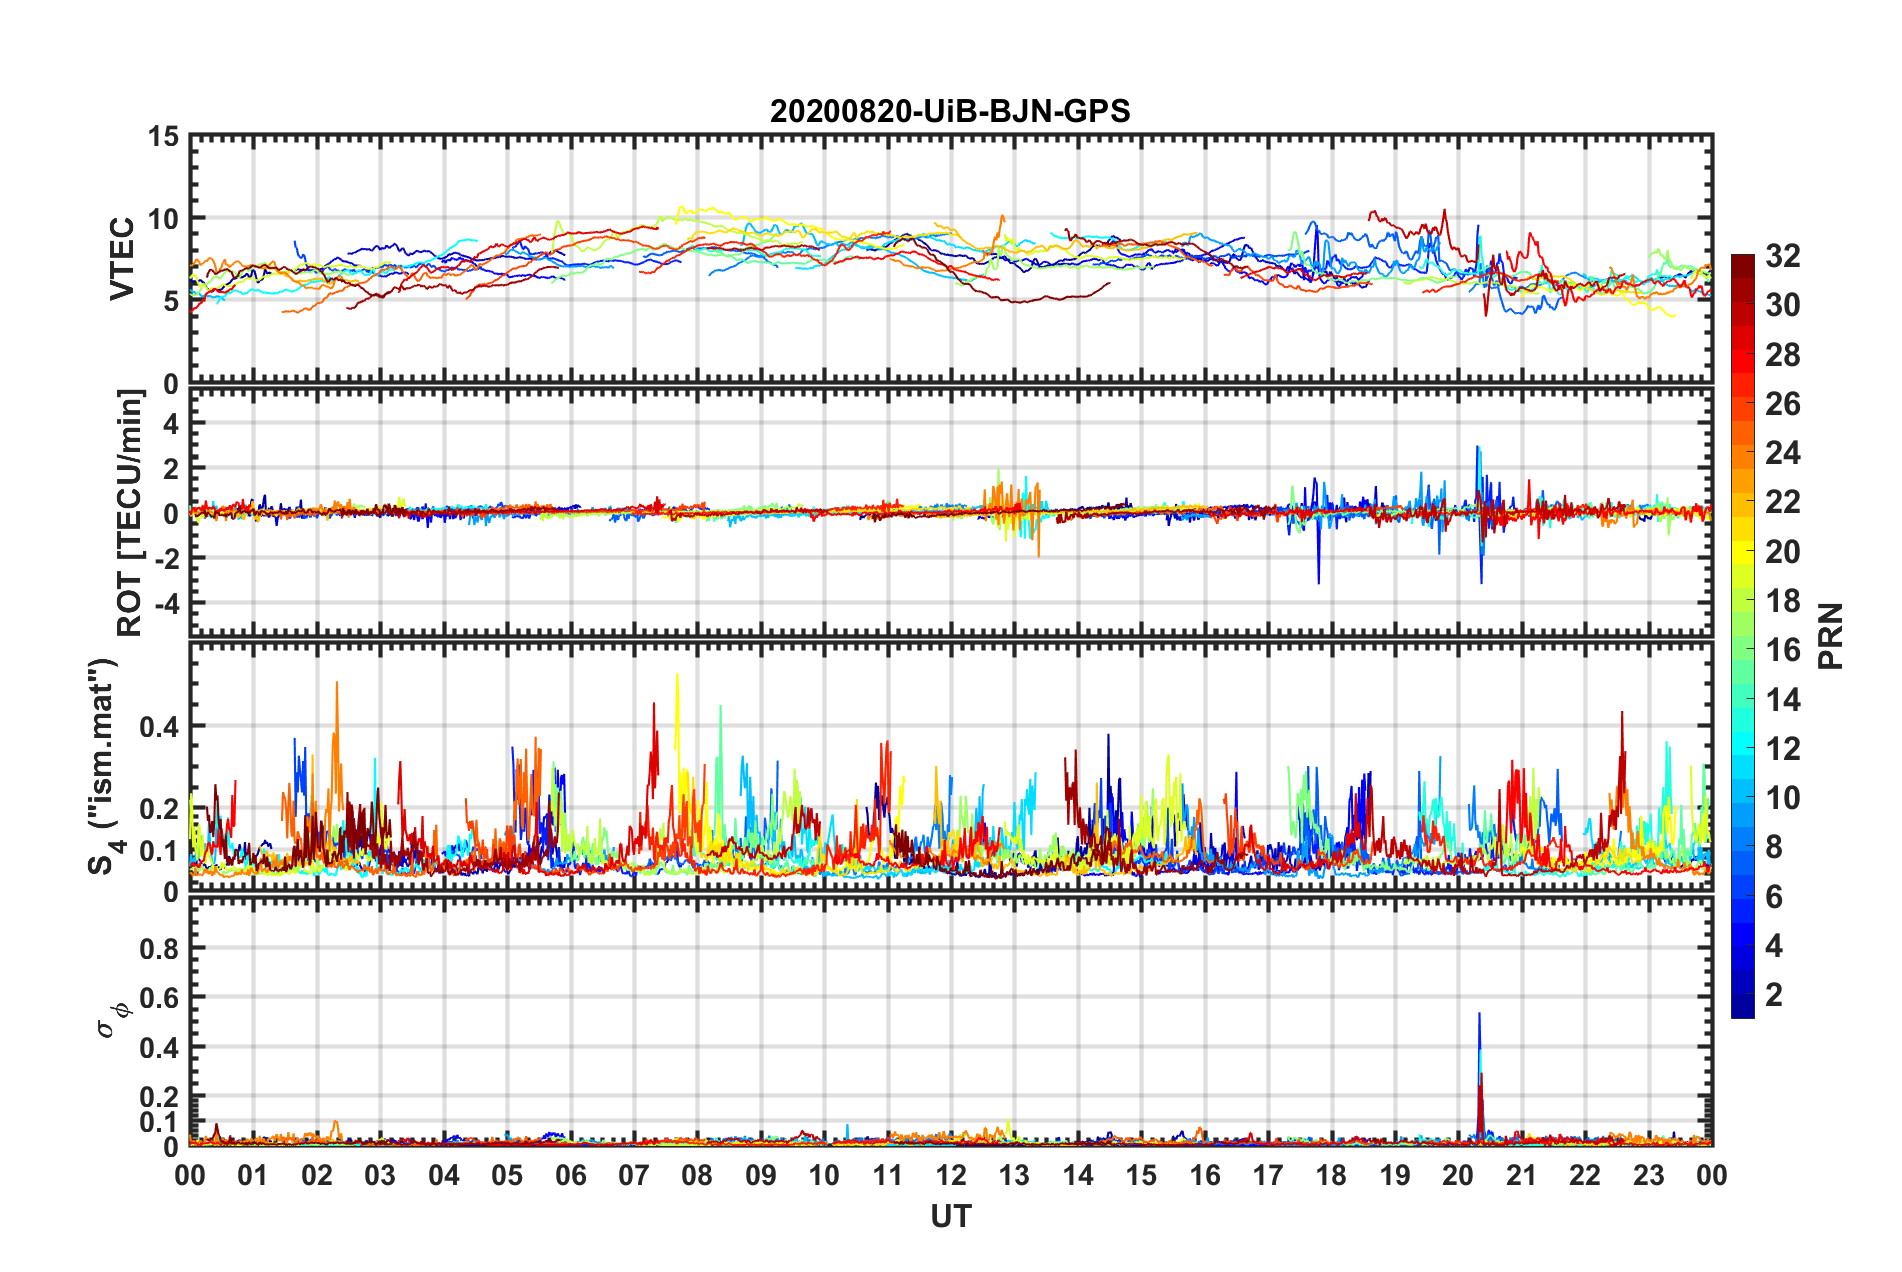Click the ROT [TECU/min] axis label

tap(130, 513)
